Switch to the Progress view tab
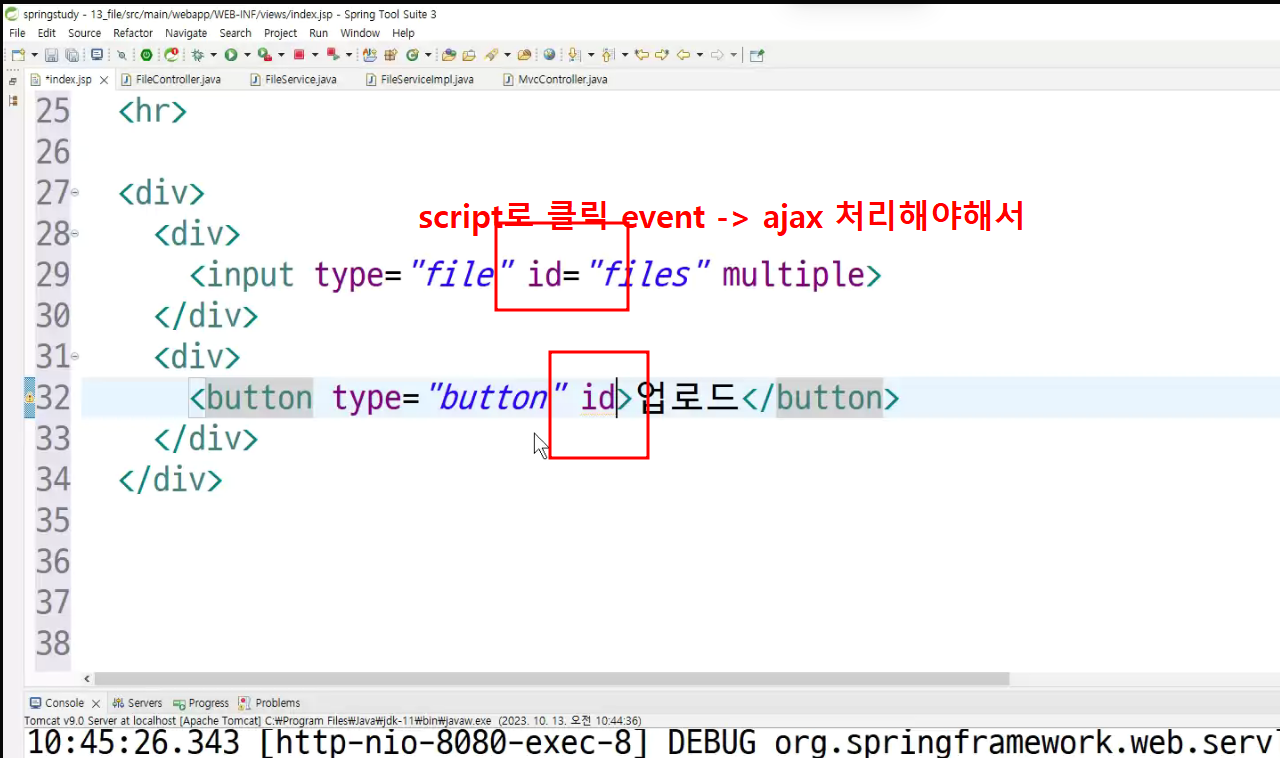 point(201,703)
